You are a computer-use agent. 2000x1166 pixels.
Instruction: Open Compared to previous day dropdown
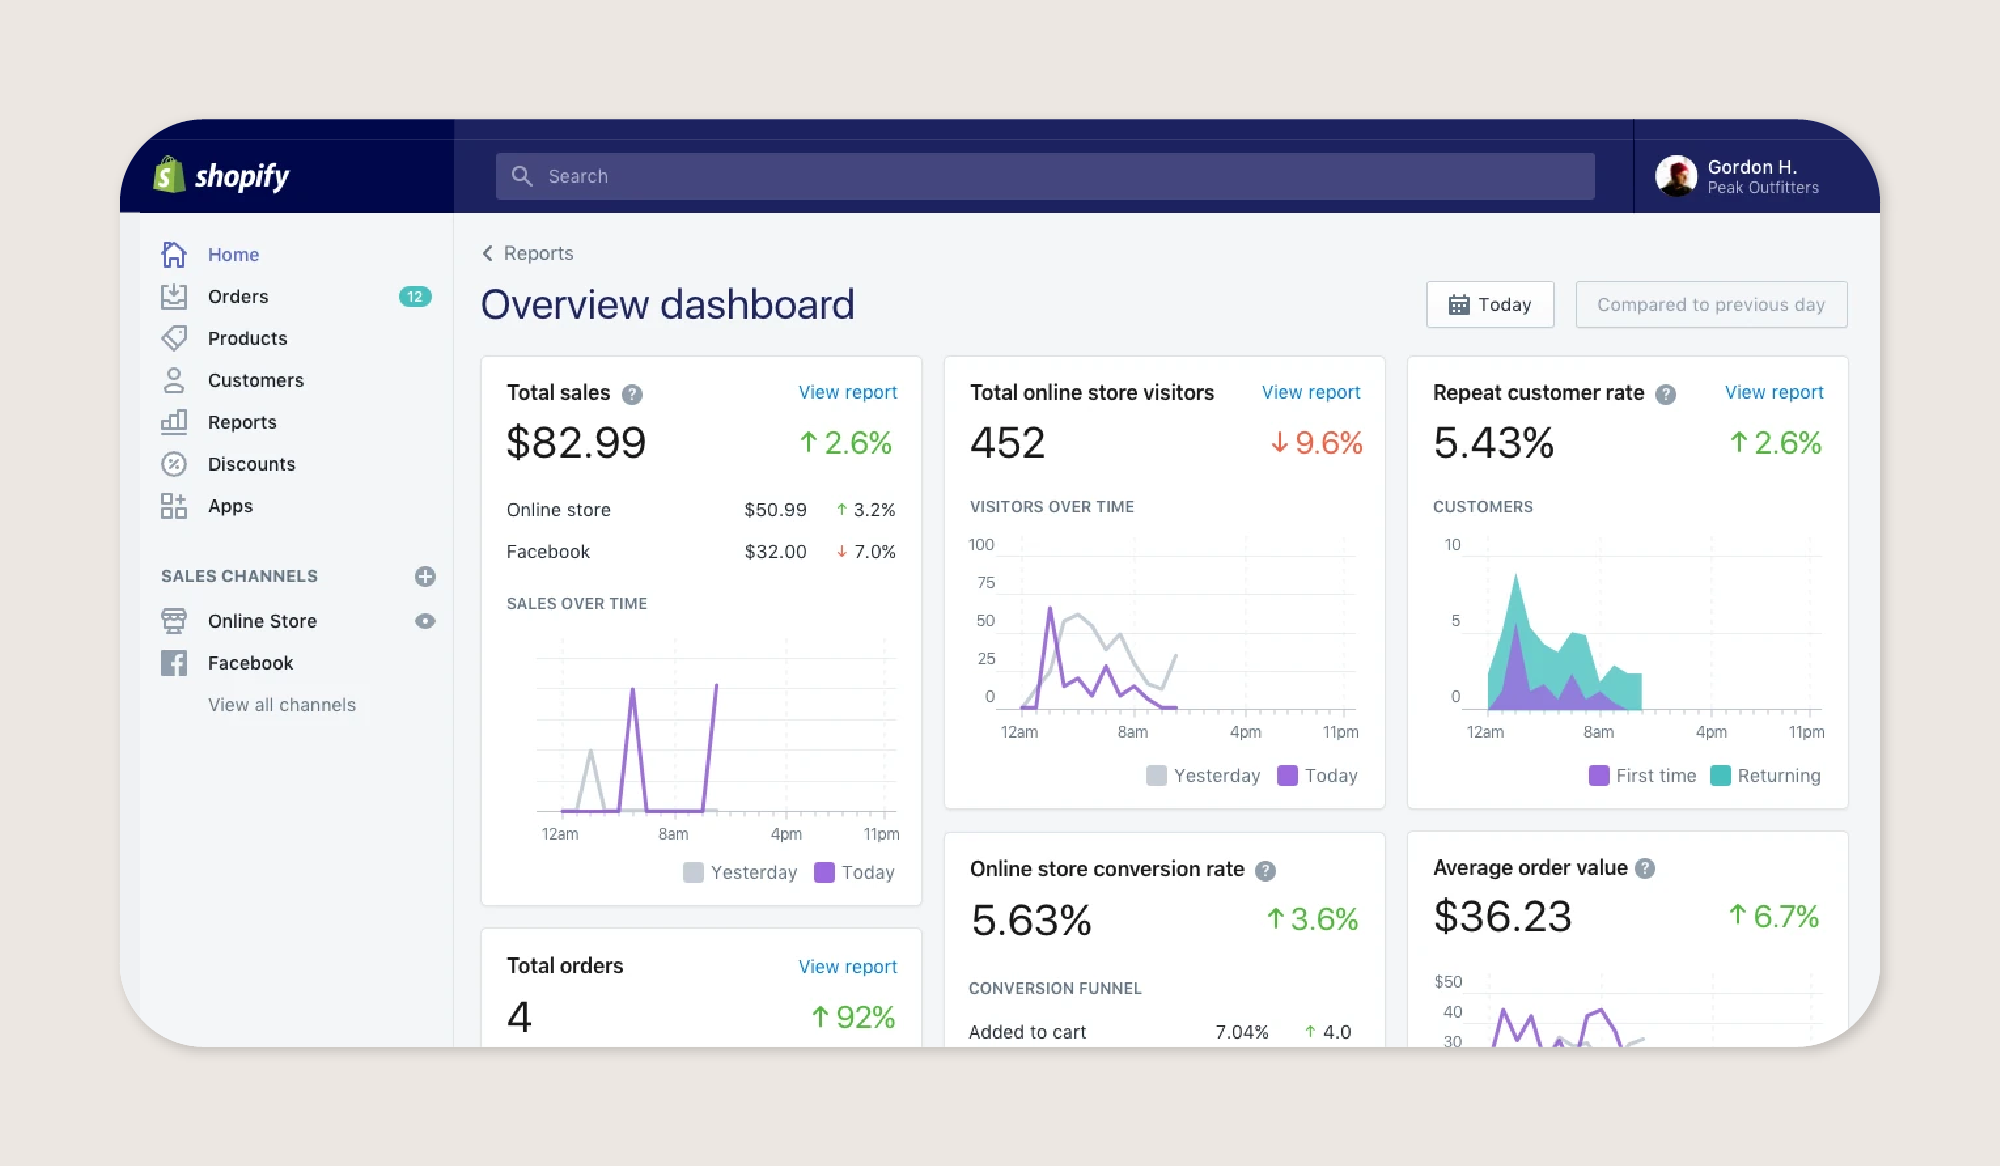pyautogui.click(x=1711, y=305)
